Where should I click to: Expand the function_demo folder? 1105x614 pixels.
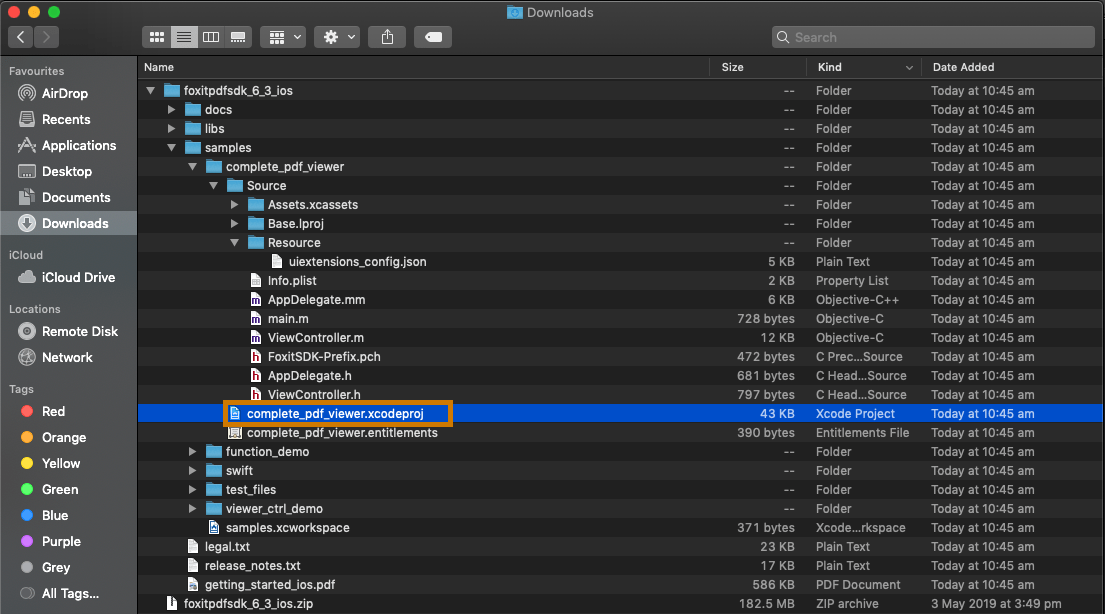192,451
